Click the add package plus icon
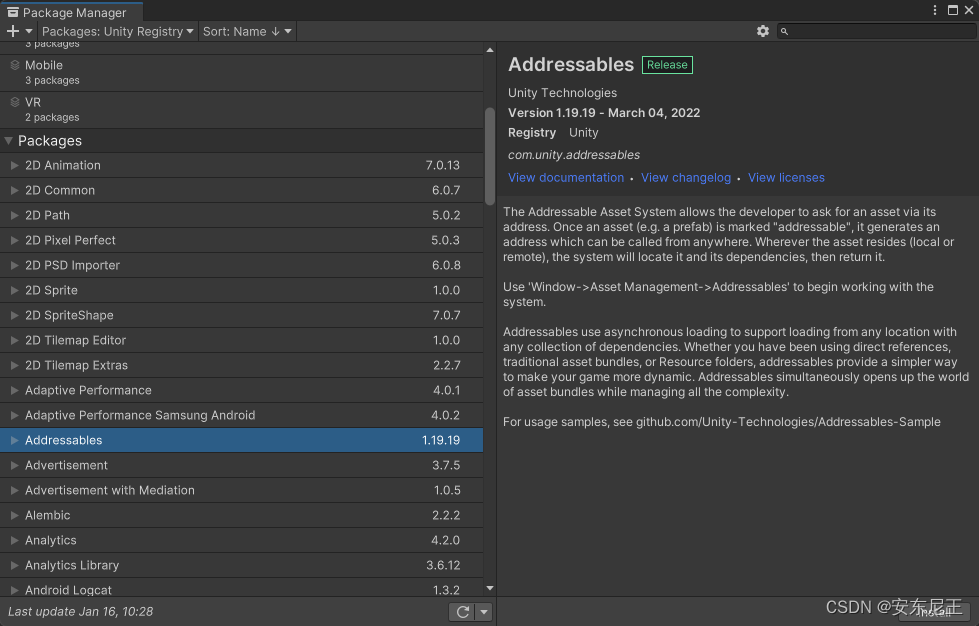This screenshot has width=979, height=626. click(12, 31)
